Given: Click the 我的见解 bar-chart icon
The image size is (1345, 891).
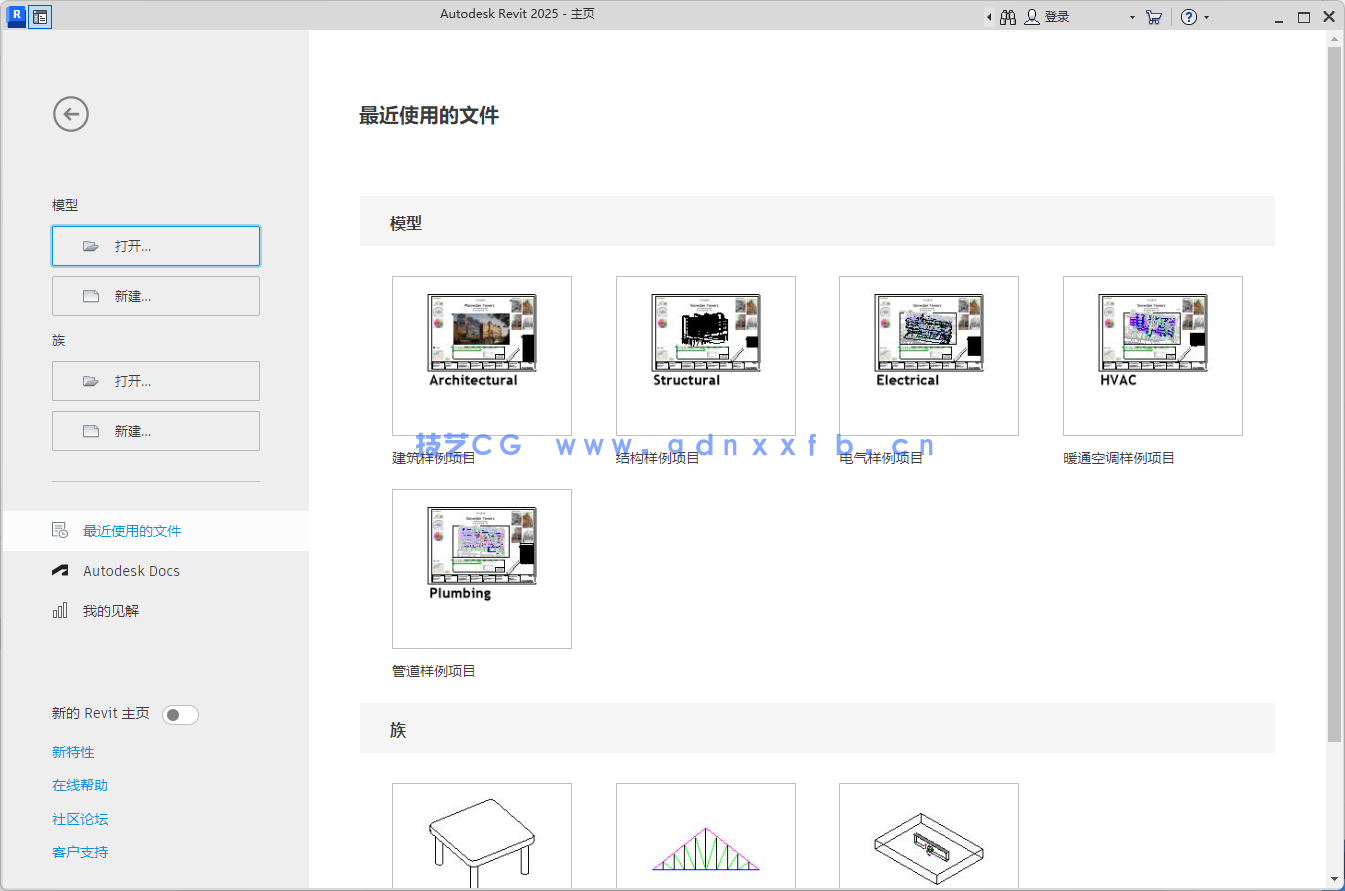Looking at the screenshot, I should click(58, 610).
